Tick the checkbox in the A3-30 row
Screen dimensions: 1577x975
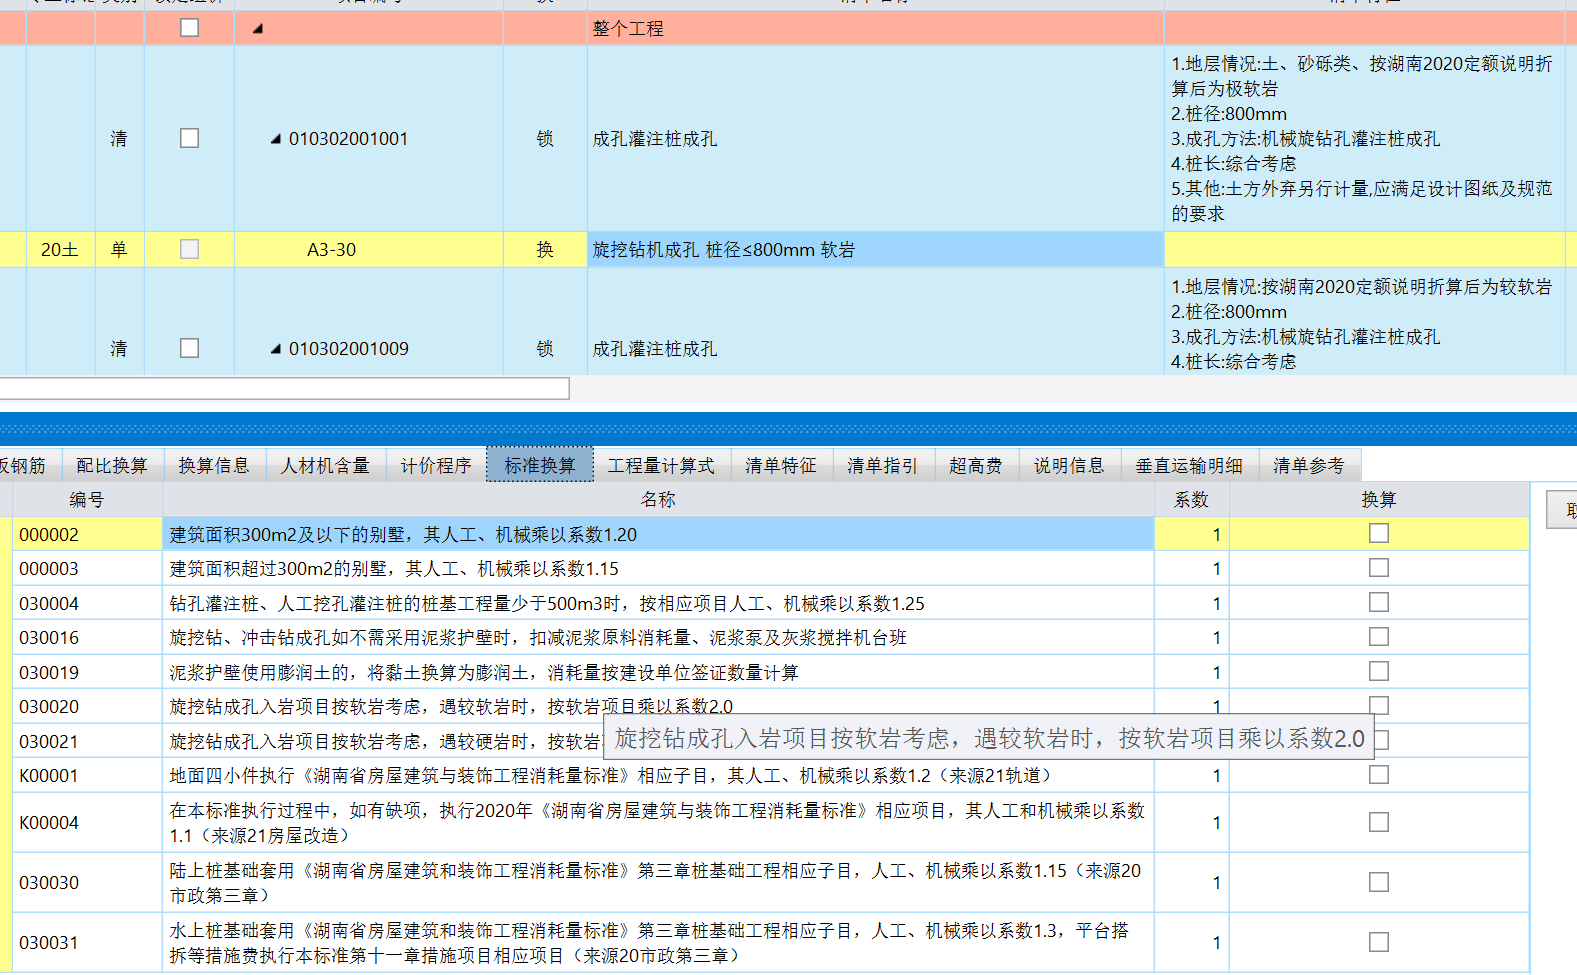click(189, 249)
